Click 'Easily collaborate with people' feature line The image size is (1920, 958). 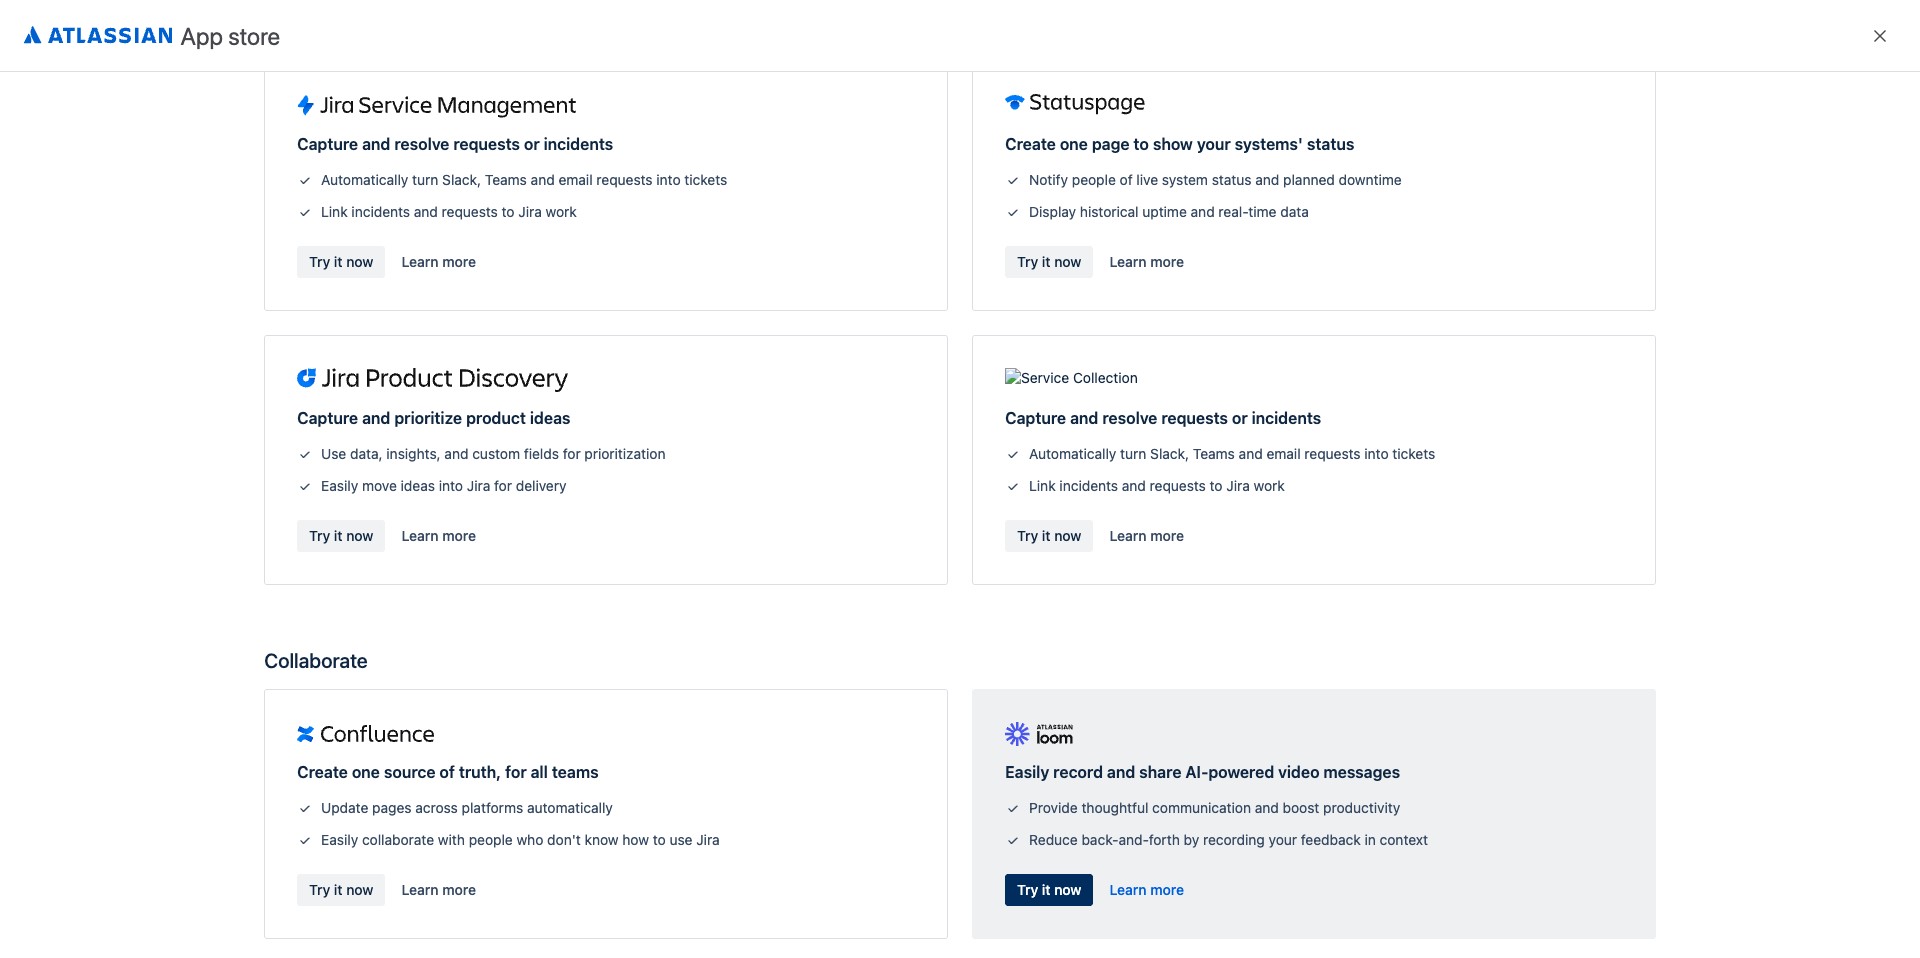pos(520,840)
